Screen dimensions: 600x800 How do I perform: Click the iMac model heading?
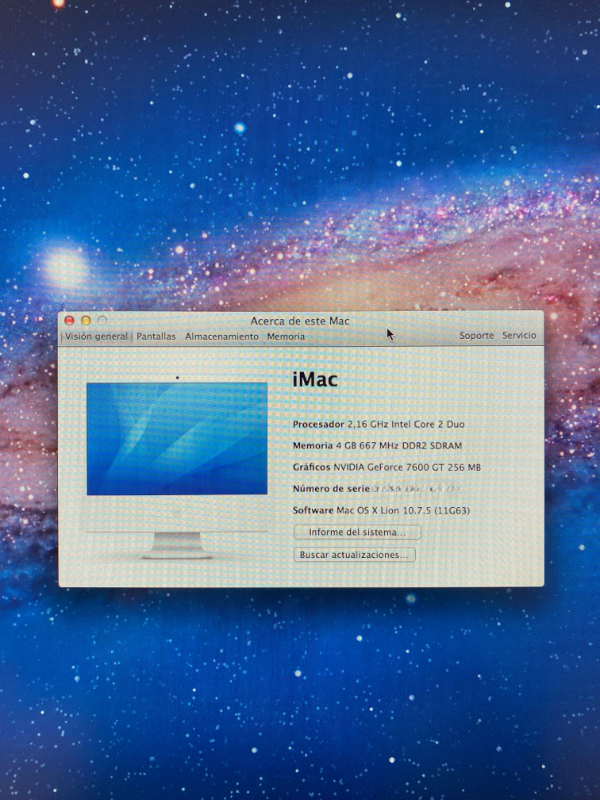(315, 380)
